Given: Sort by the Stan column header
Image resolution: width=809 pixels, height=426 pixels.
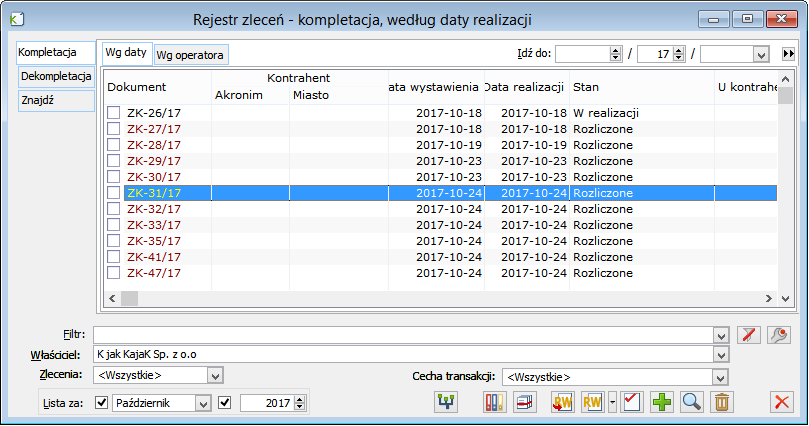Looking at the screenshot, I should click(642, 87).
